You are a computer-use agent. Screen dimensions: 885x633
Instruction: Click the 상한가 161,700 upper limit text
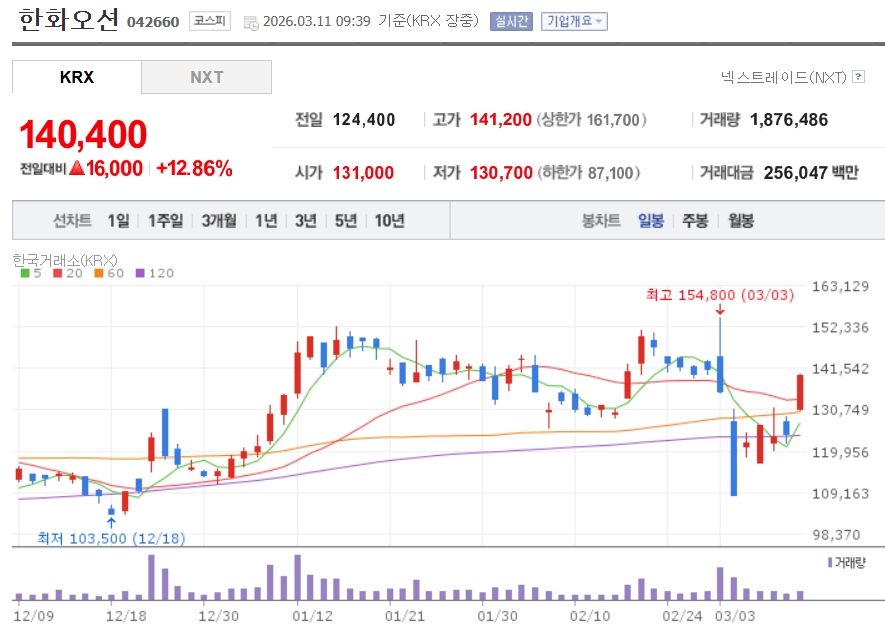click(x=591, y=120)
